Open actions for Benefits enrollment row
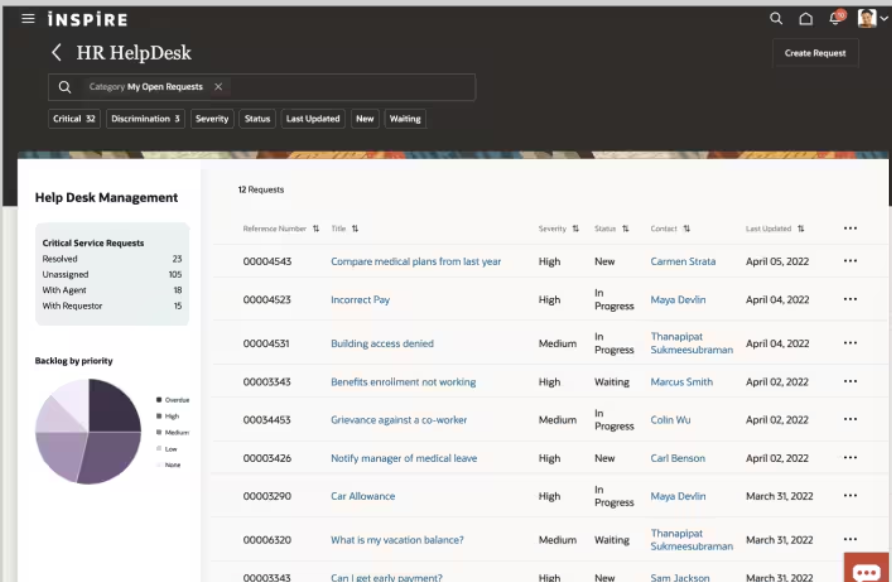892x582 pixels. (x=850, y=381)
